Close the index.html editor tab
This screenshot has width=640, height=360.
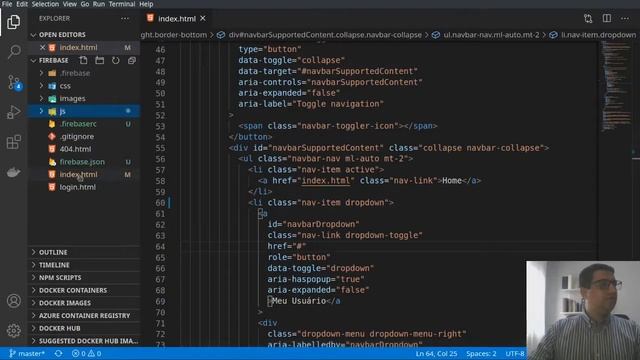203,18
